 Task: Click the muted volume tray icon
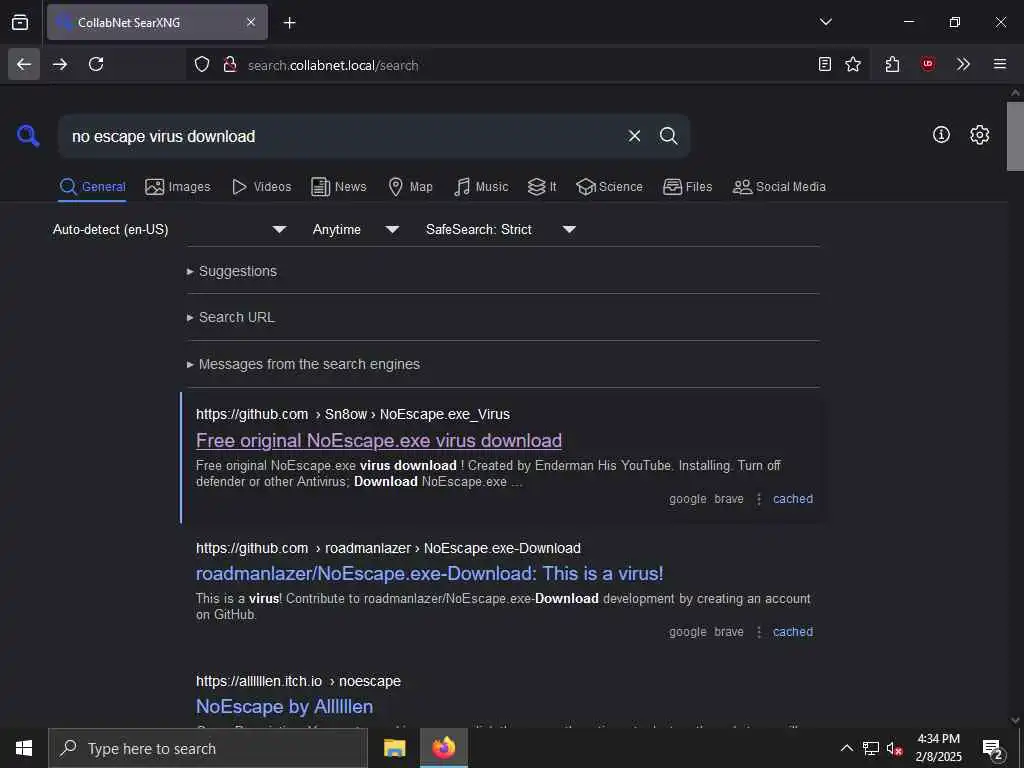click(894, 748)
